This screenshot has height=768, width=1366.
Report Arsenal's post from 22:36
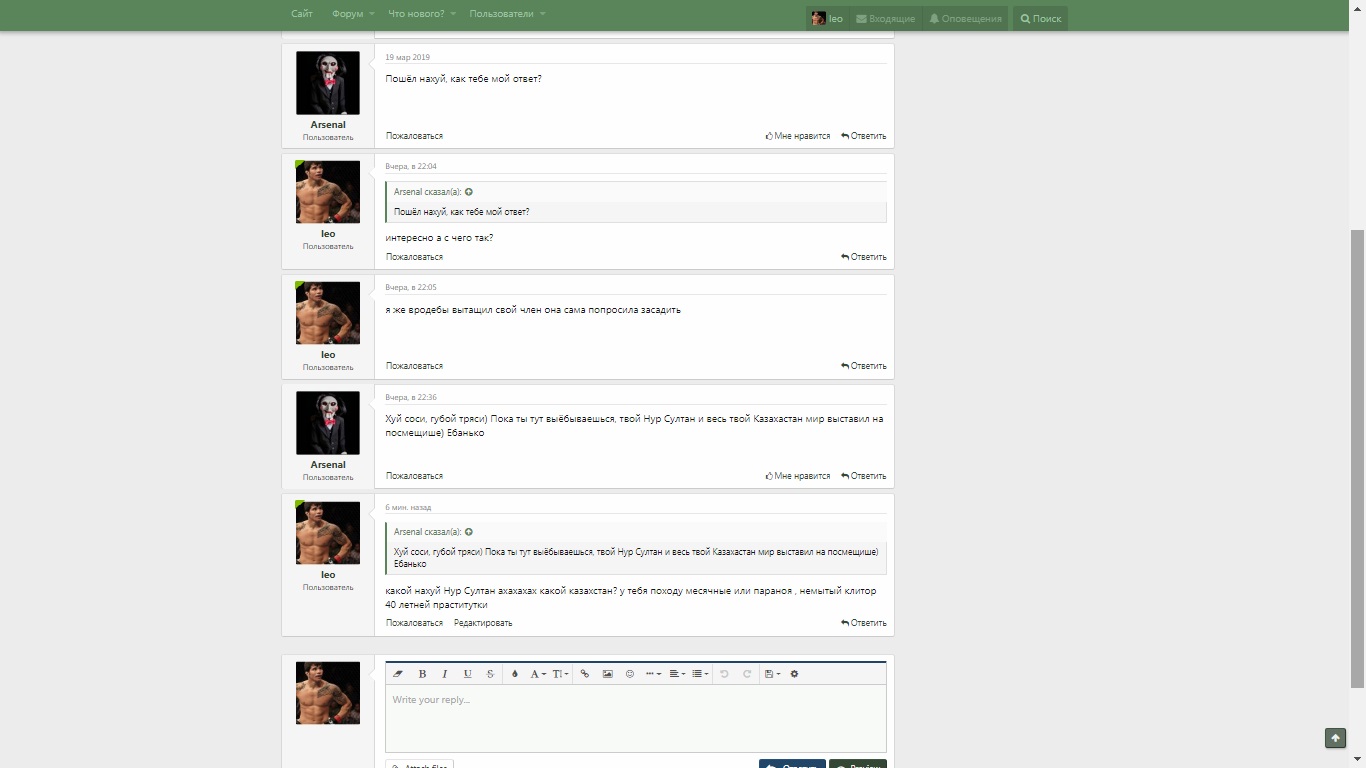tap(414, 476)
